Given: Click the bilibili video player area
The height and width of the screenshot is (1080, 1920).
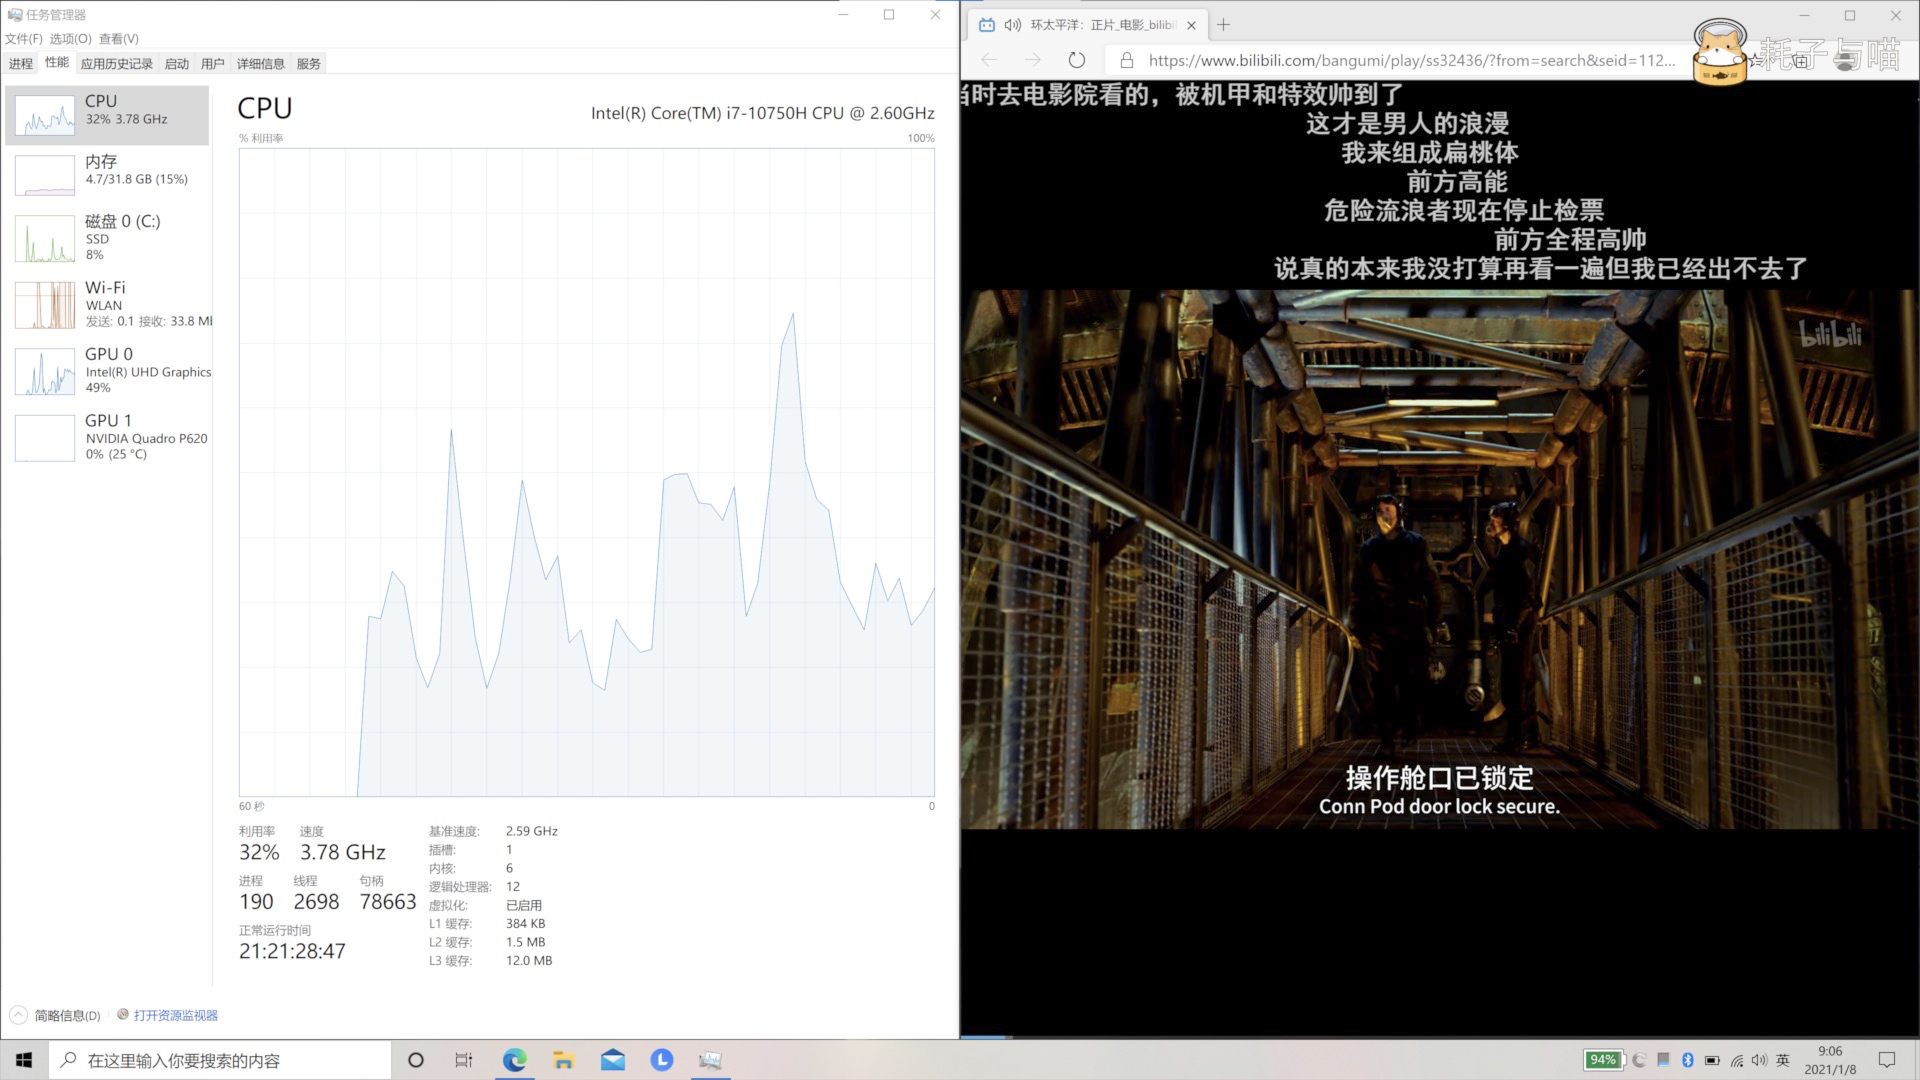Looking at the screenshot, I should (x=1440, y=559).
